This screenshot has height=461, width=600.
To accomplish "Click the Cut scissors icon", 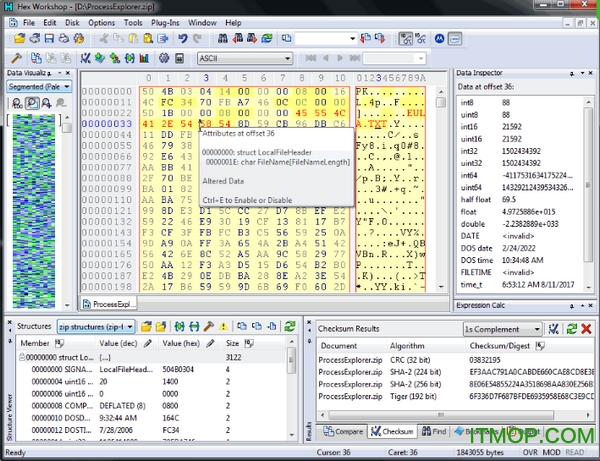I will [x=104, y=38].
